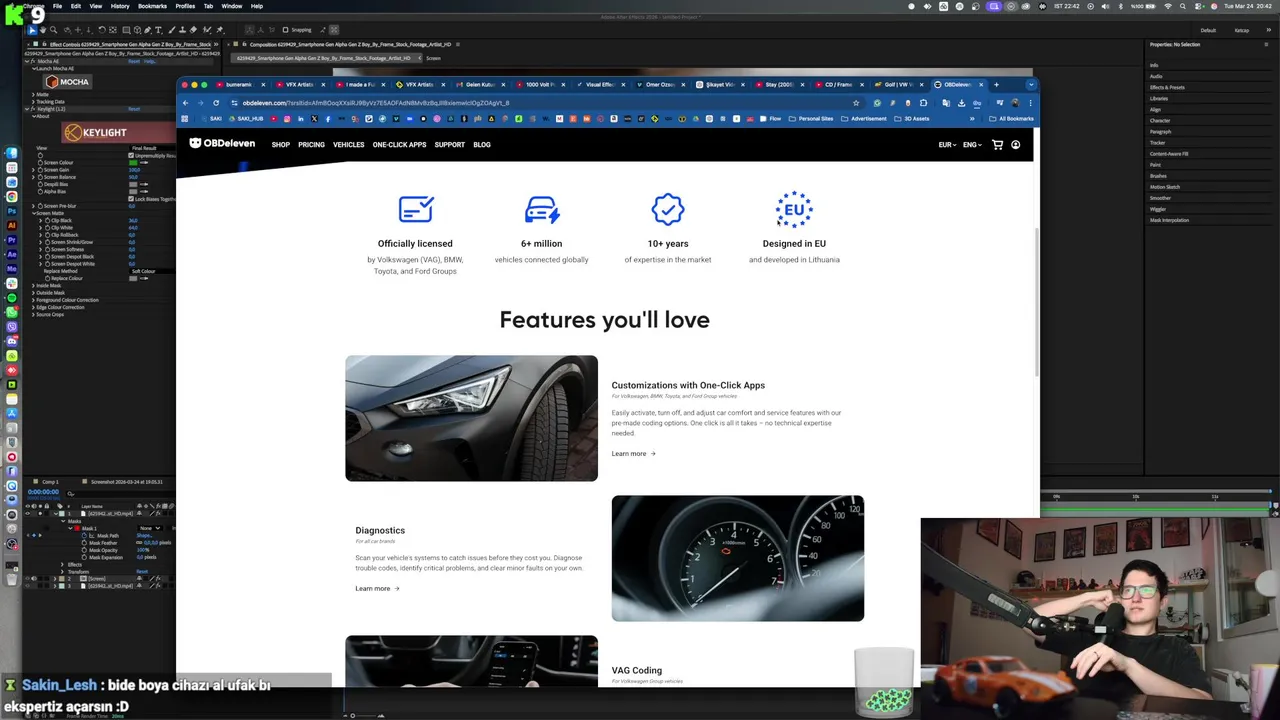This screenshot has width=1280, height=720.
Task: Toggle Mask Feather stopwatch in timeline
Action: click(x=84, y=543)
